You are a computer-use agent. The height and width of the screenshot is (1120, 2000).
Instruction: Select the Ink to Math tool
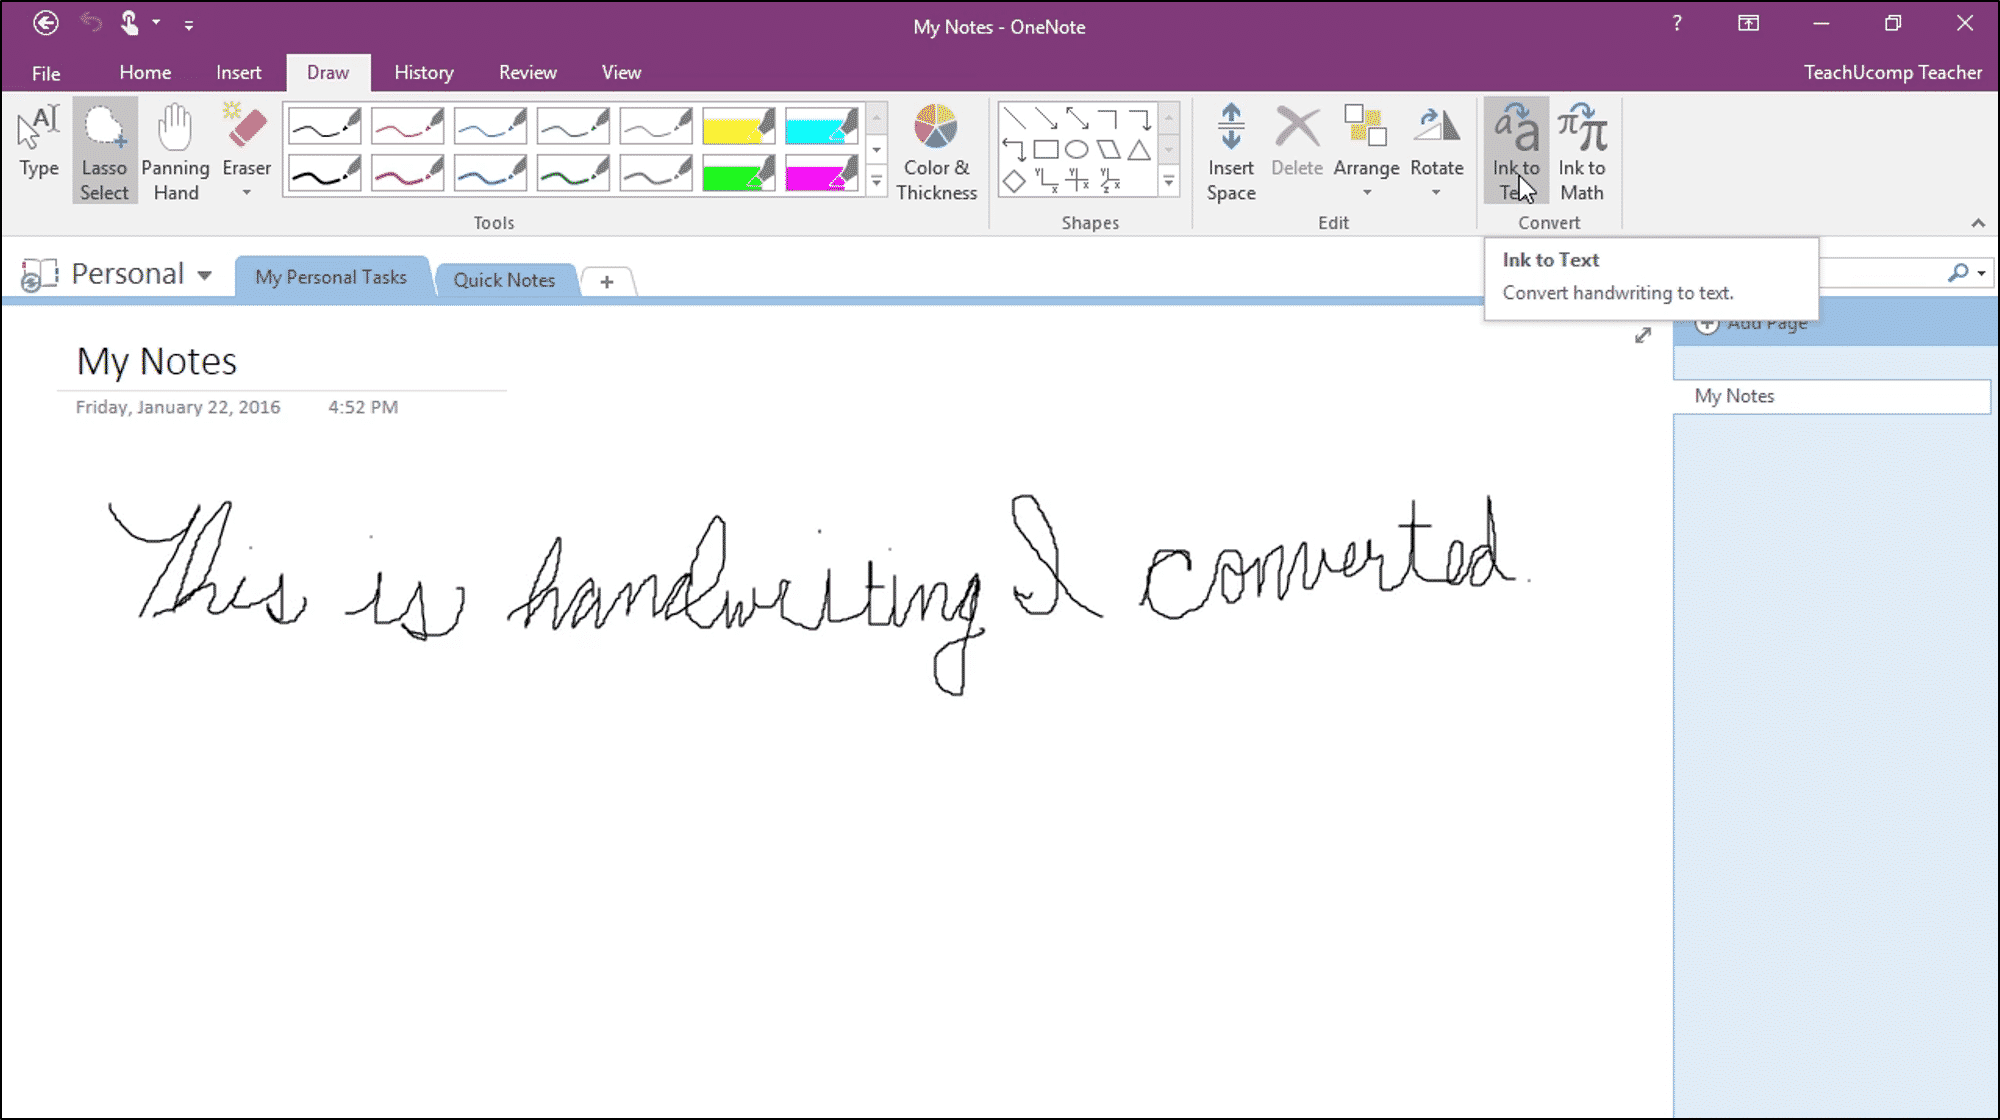point(1581,150)
